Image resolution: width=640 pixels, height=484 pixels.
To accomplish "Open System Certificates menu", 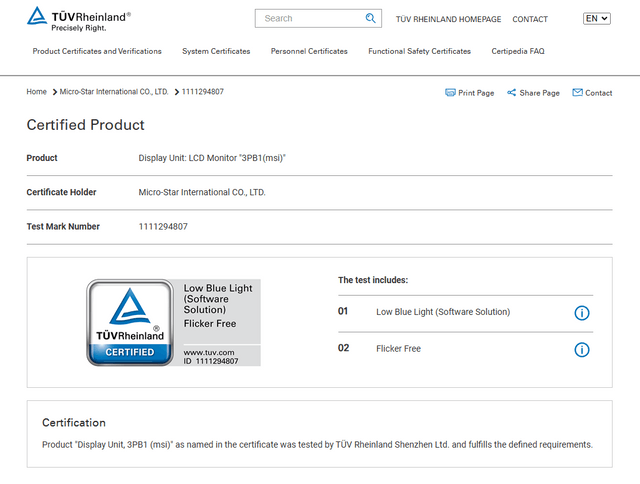I will click(x=216, y=51).
